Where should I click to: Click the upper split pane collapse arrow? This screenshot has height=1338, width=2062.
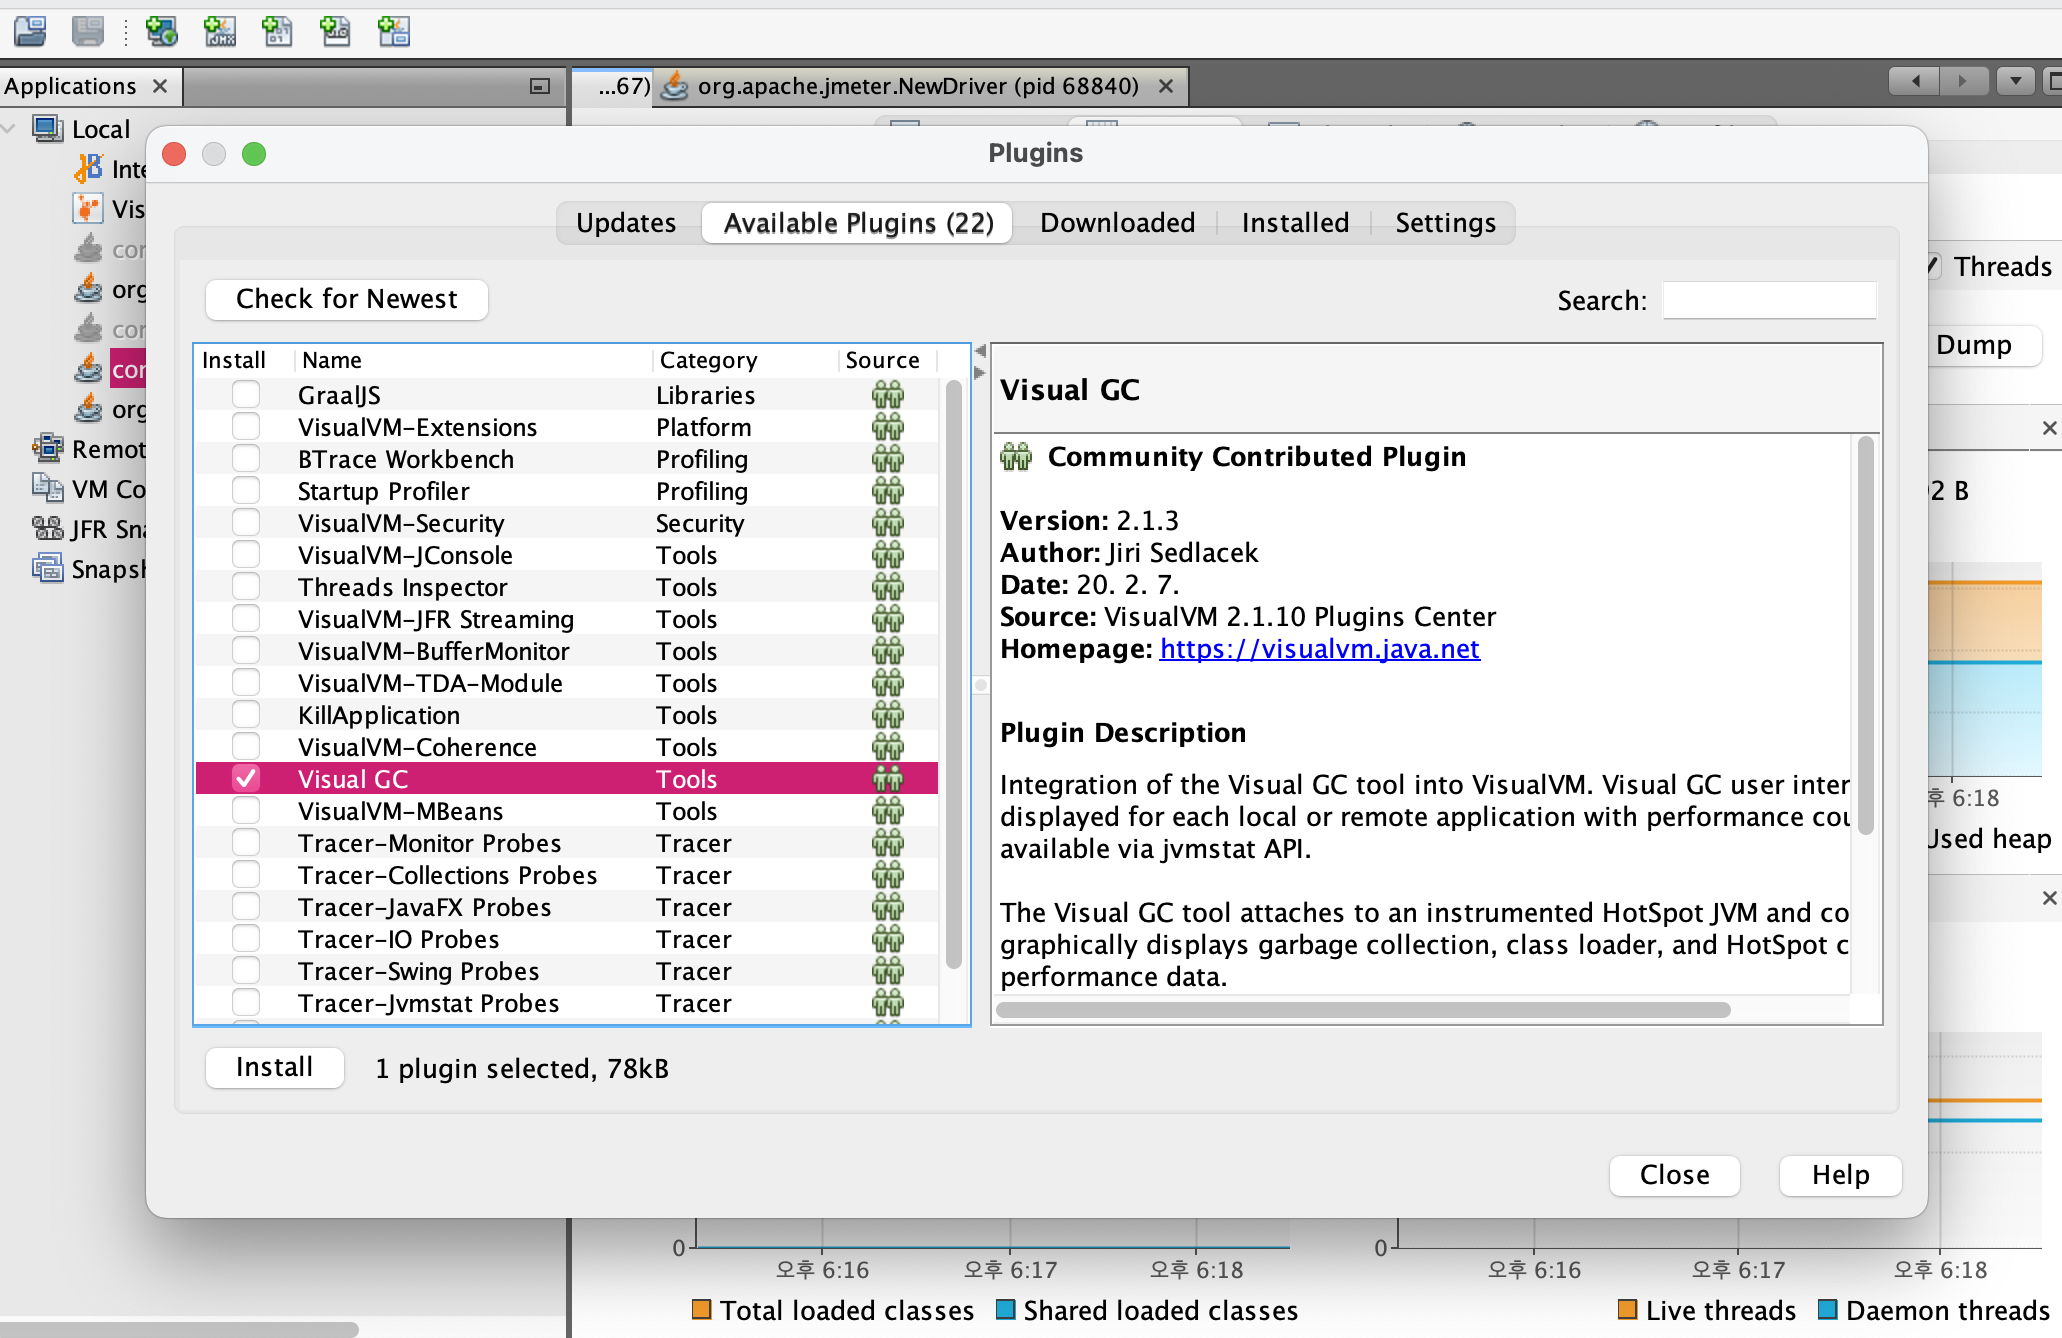click(980, 351)
